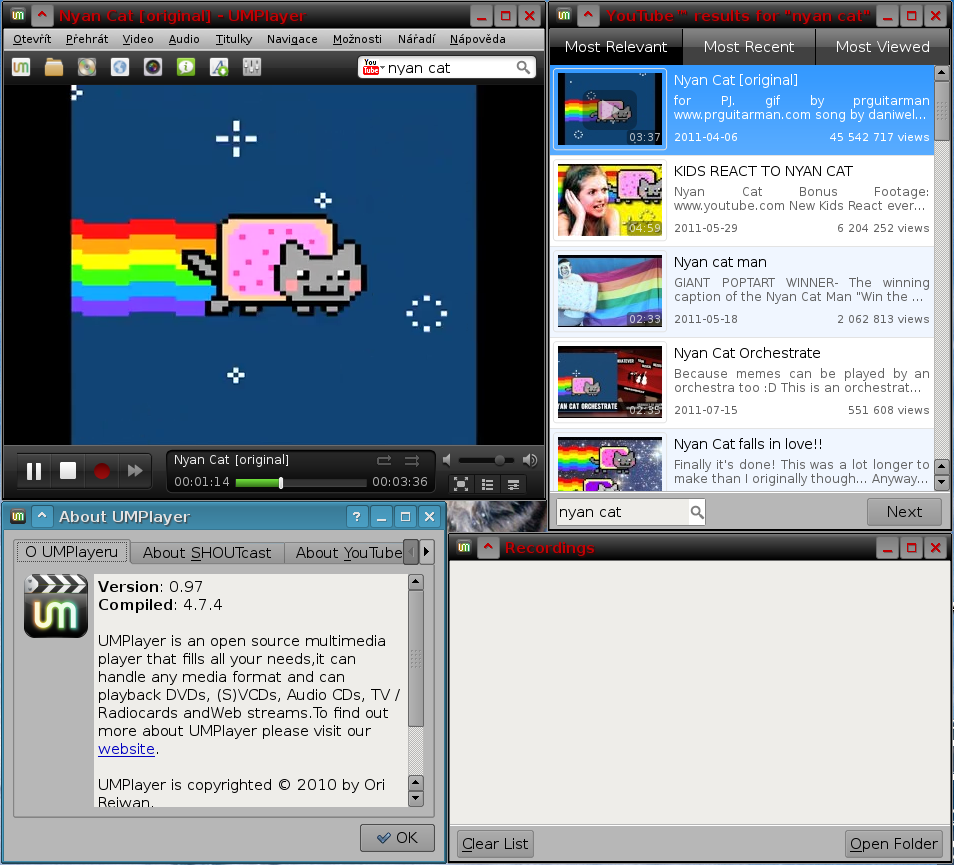The height and width of the screenshot is (865, 954).
Task: Toggle repeat mode in the player display
Action: point(384,460)
